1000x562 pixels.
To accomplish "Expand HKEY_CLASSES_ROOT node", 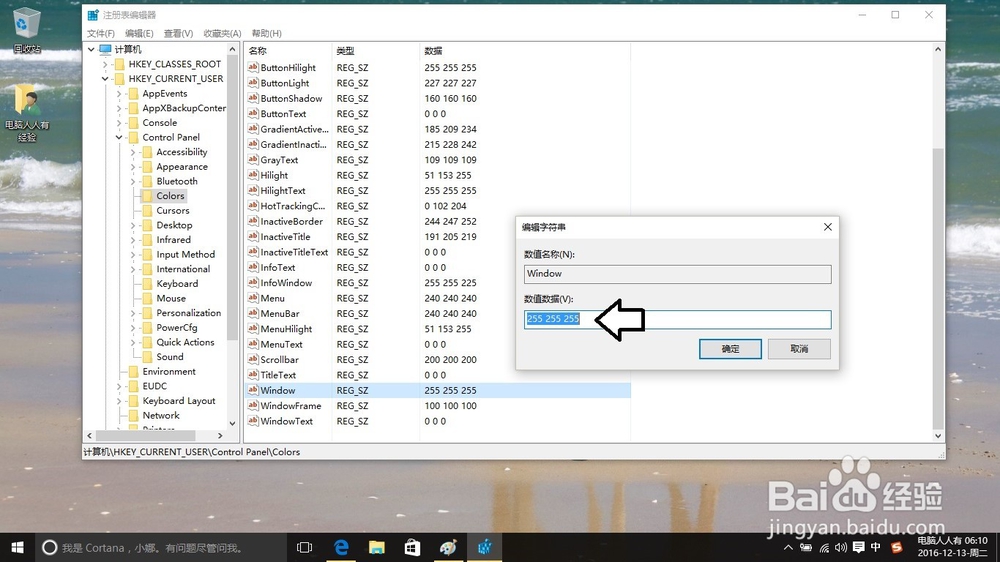I will (x=105, y=64).
